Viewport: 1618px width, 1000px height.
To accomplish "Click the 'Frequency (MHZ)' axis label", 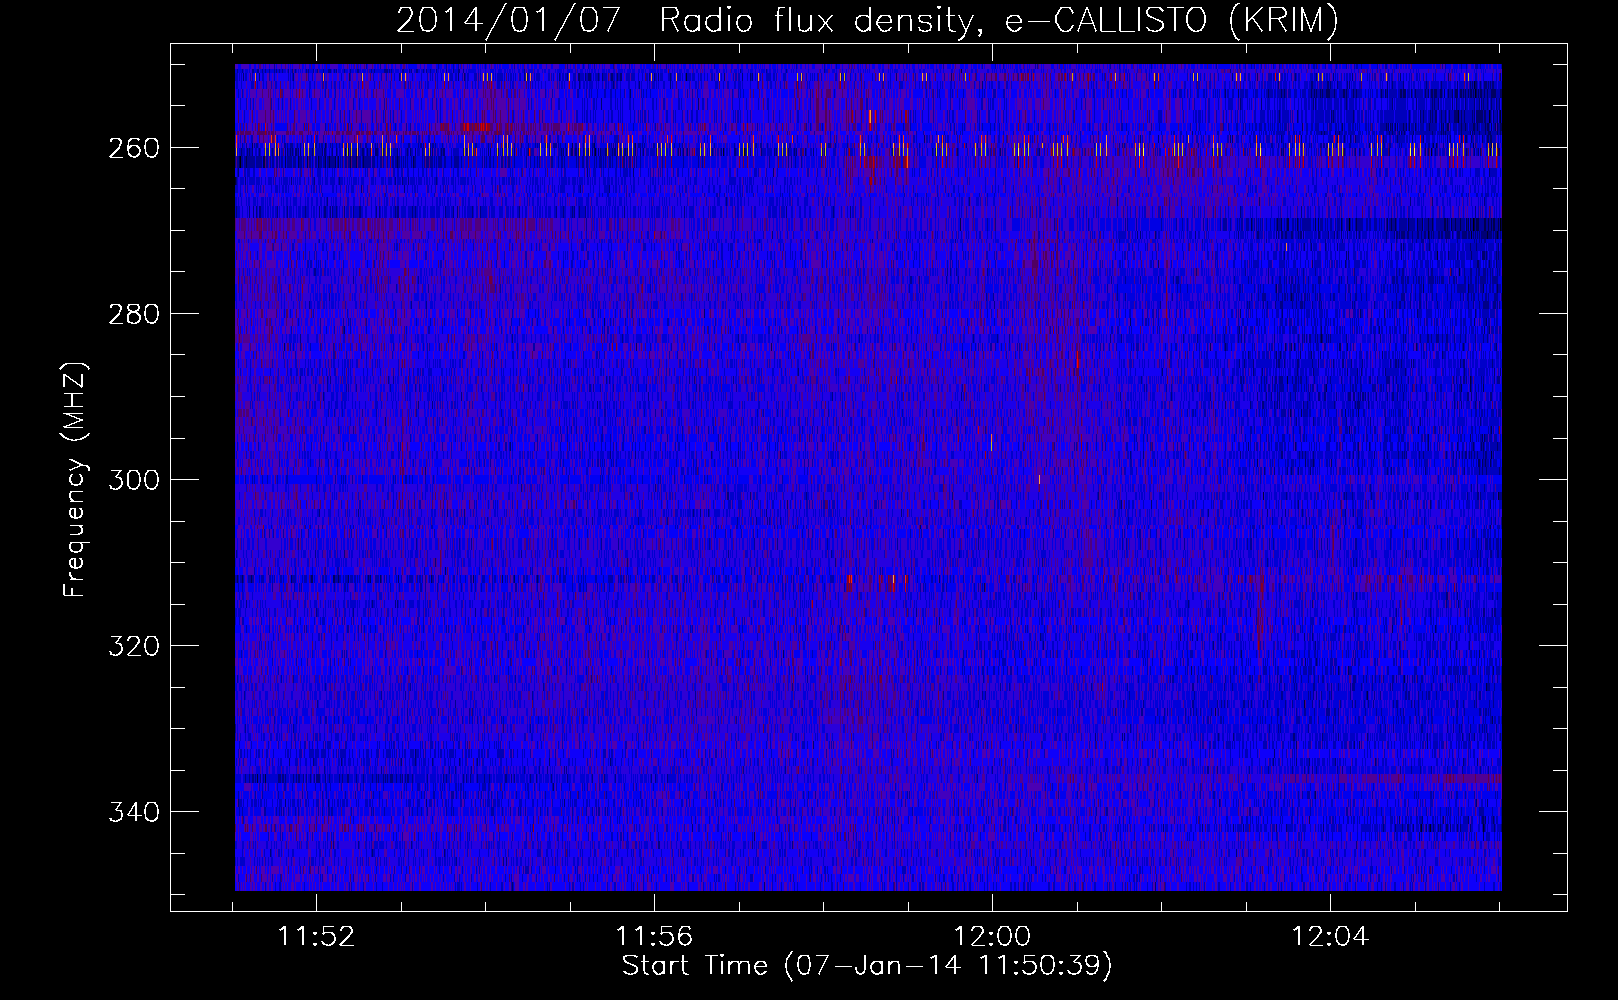I will [x=75, y=479].
